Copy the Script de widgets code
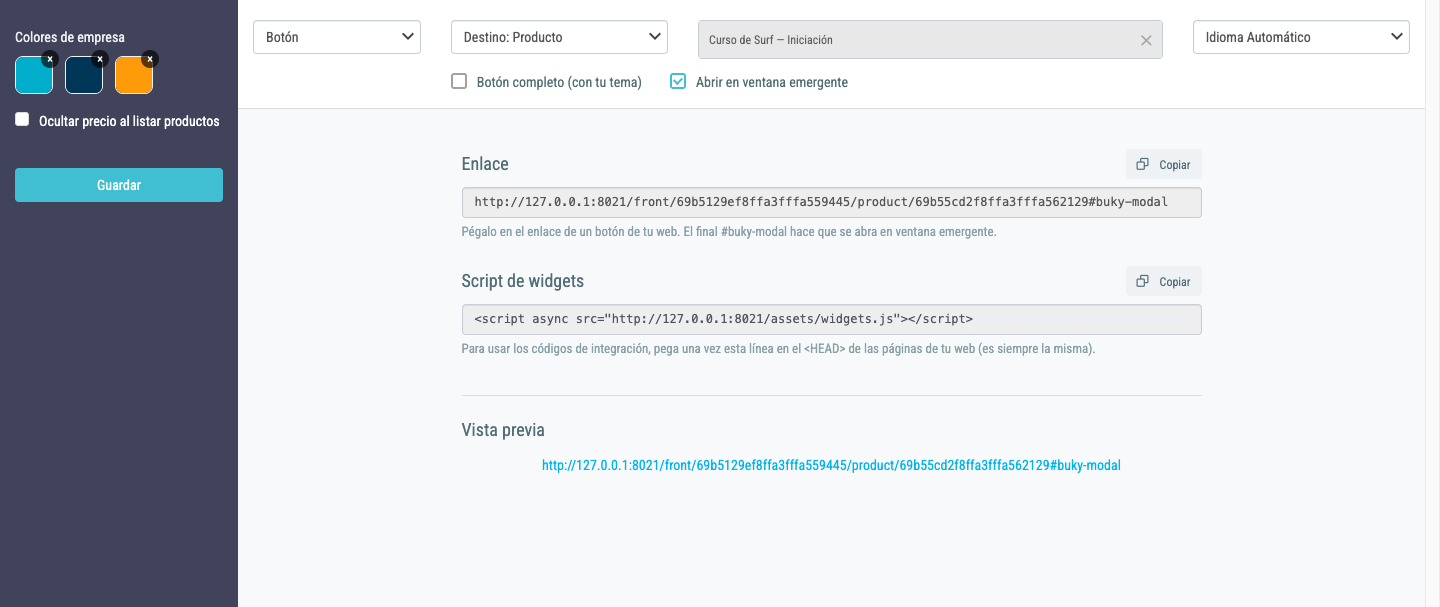The image size is (1440, 607). click(x=1164, y=281)
